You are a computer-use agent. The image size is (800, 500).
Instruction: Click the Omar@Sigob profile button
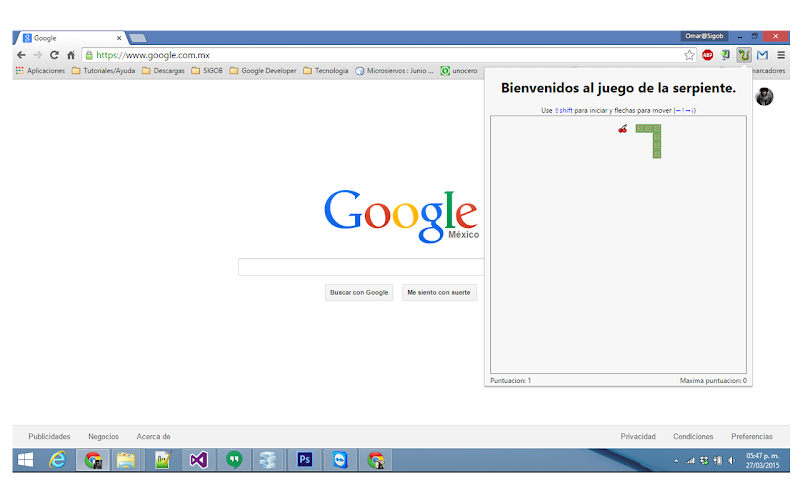click(704, 36)
